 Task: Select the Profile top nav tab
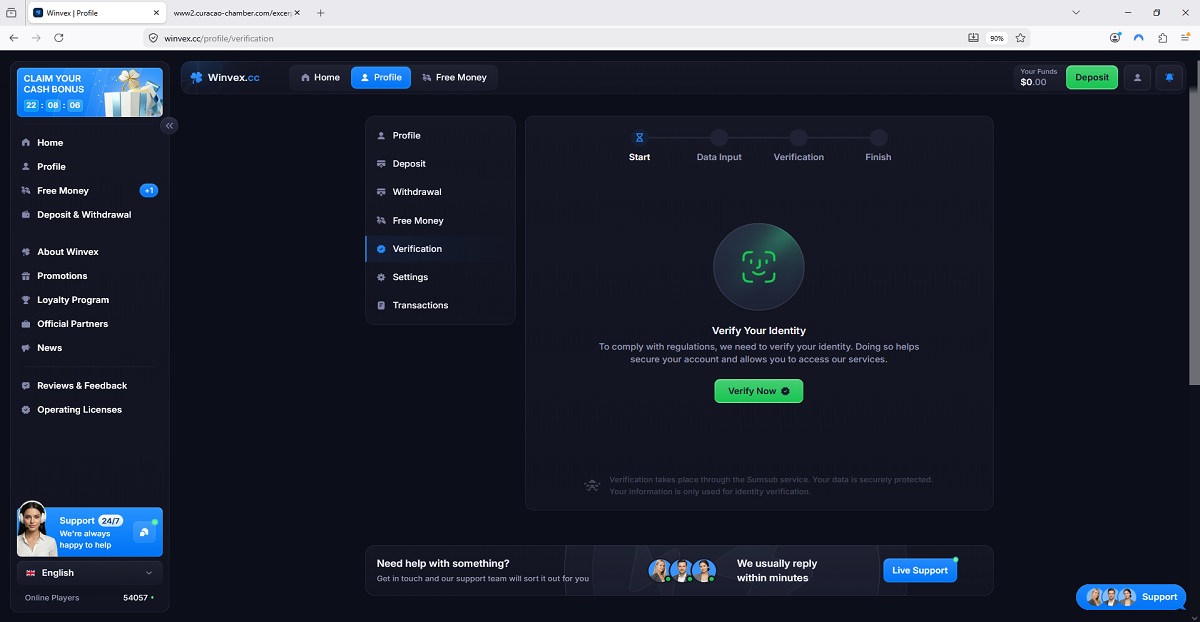point(381,77)
